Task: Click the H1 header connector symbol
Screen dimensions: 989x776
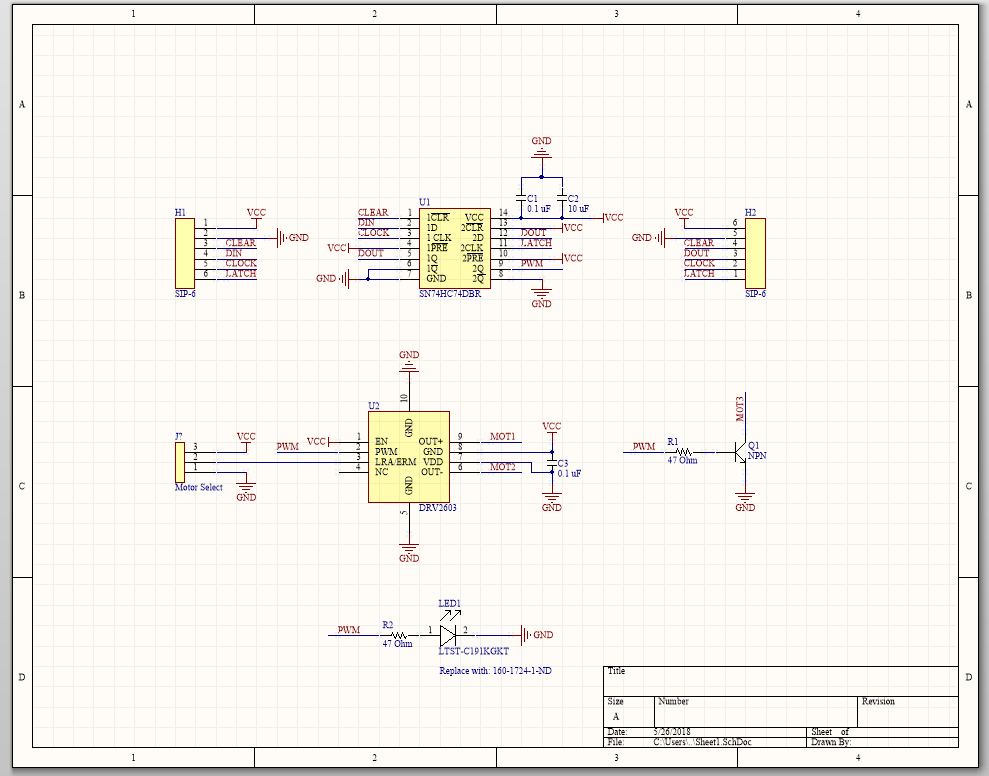Action: pyautogui.click(x=185, y=253)
